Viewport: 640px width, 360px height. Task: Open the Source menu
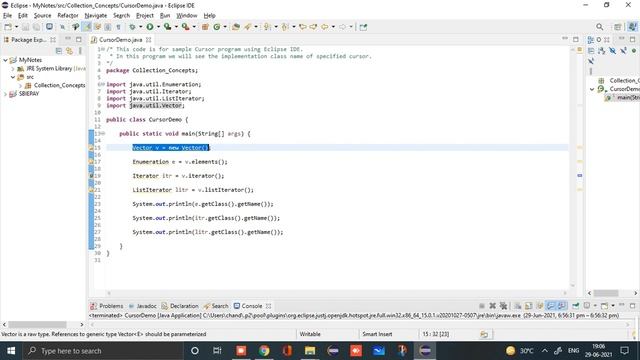pos(42,16)
